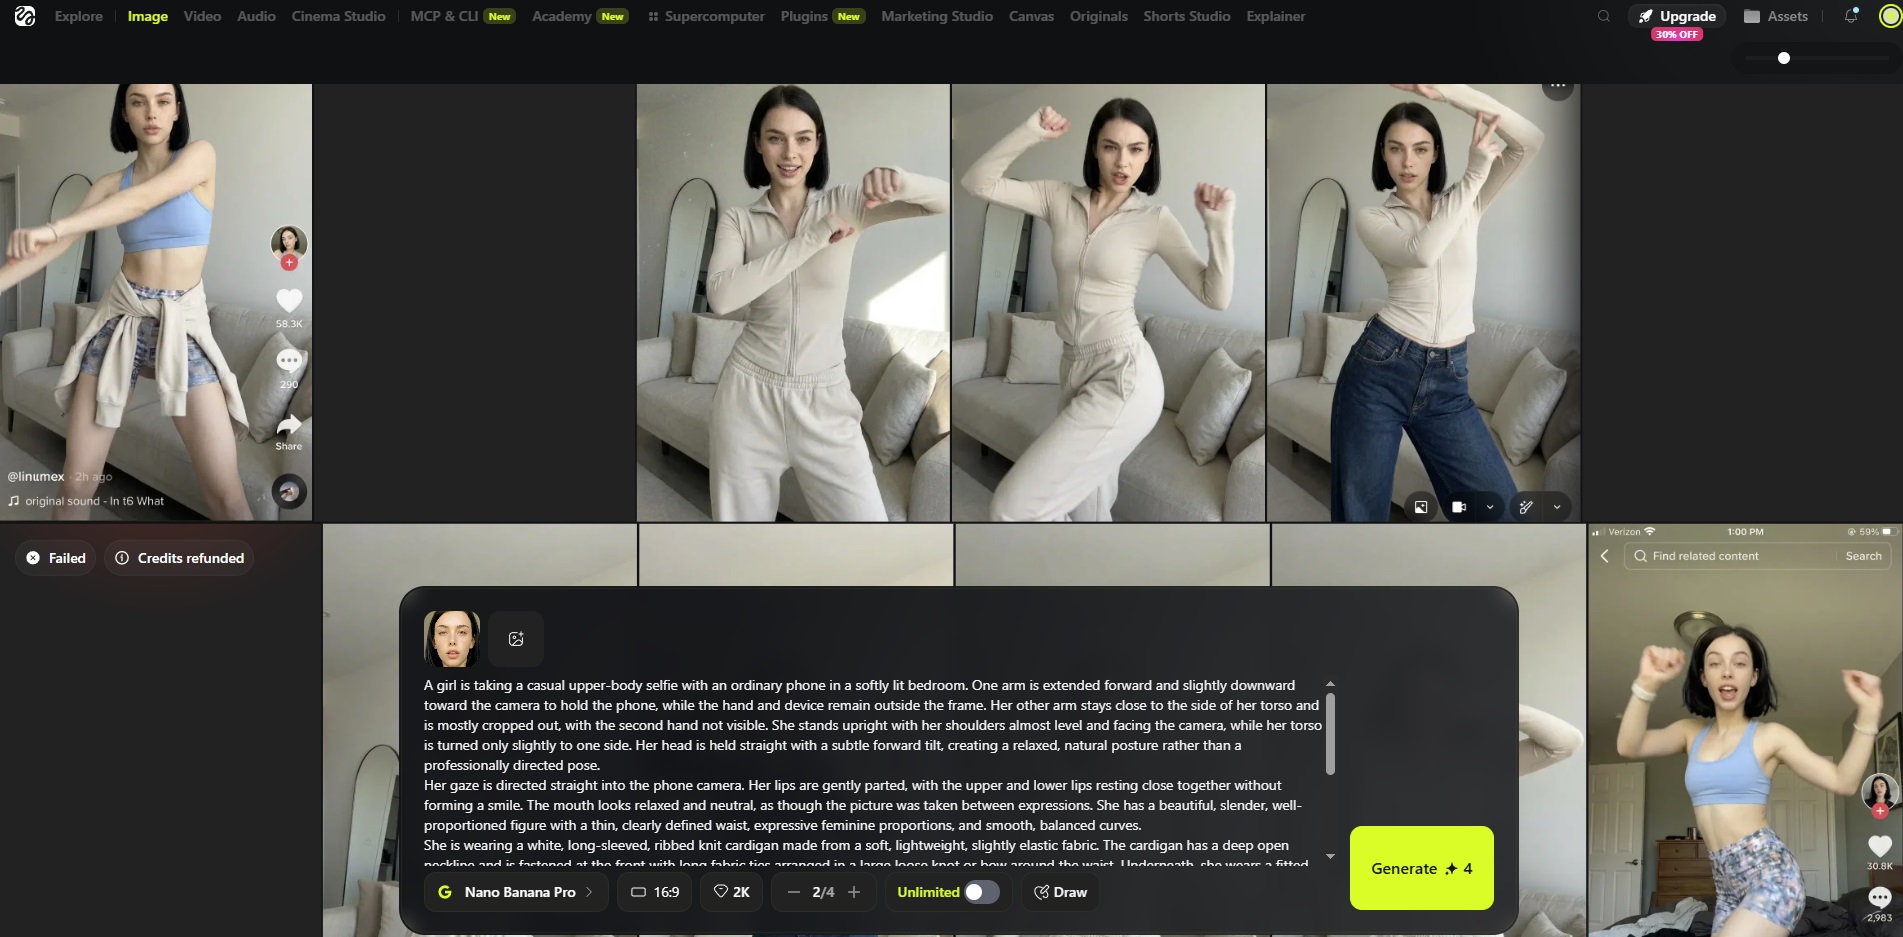
Task: Switch to the Video tab
Action: coord(202,16)
